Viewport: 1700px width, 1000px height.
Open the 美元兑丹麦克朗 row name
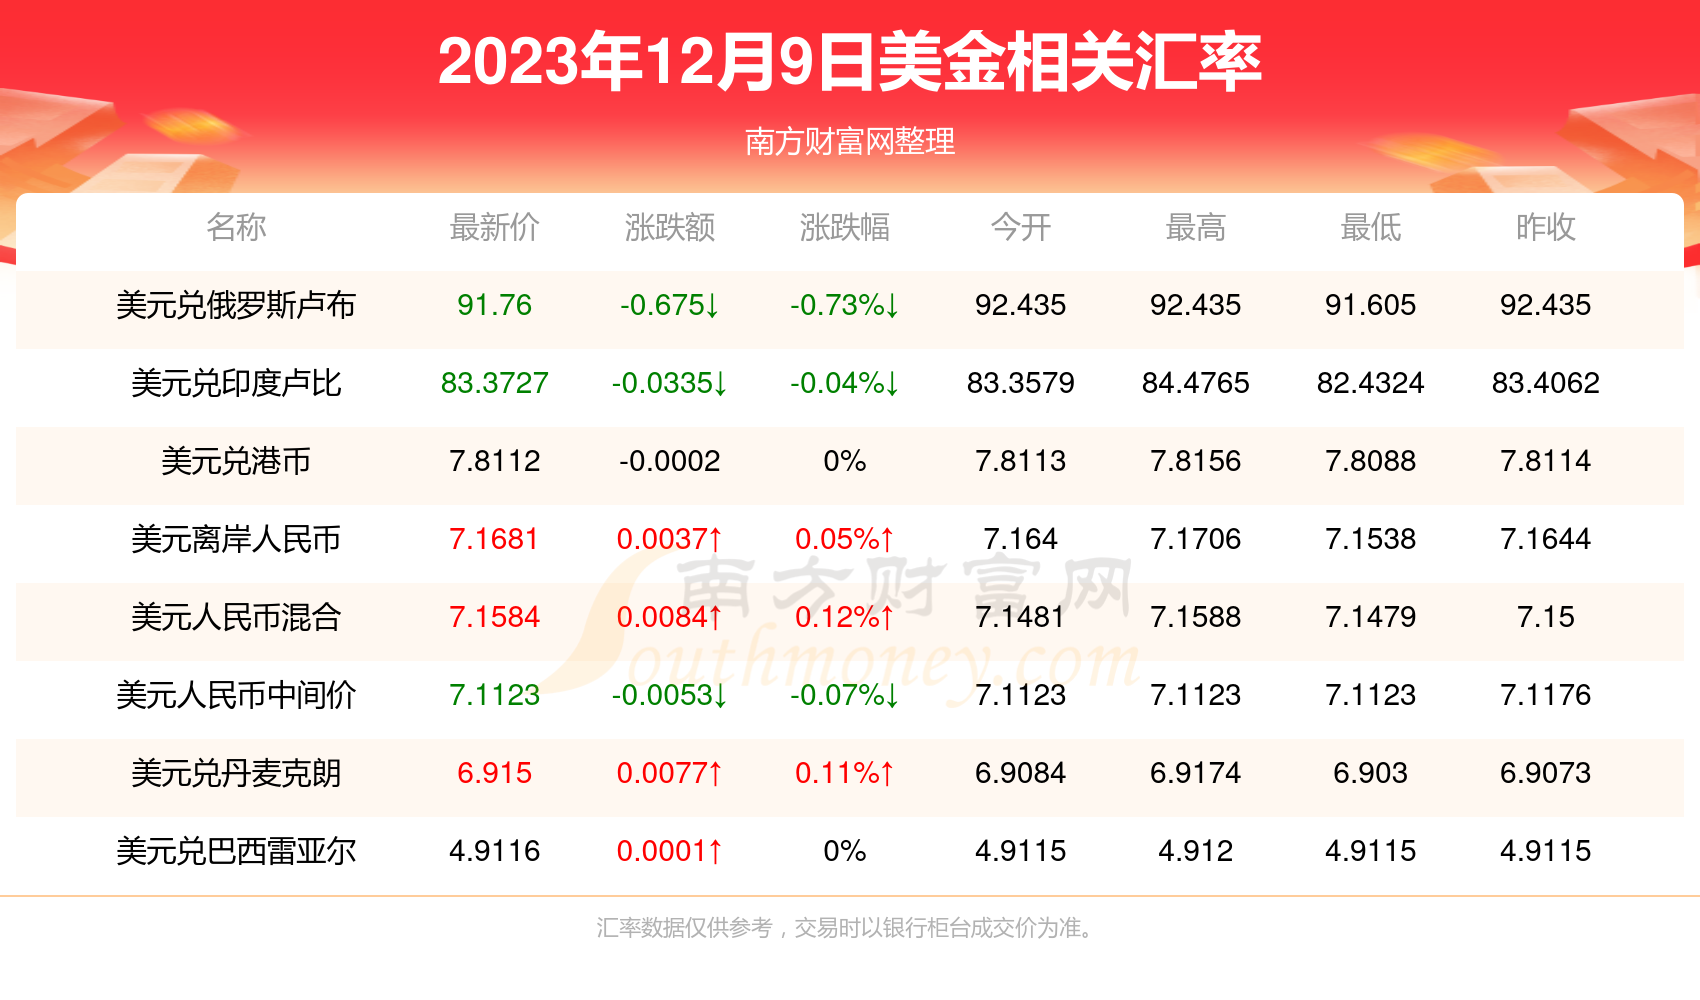(236, 773)
